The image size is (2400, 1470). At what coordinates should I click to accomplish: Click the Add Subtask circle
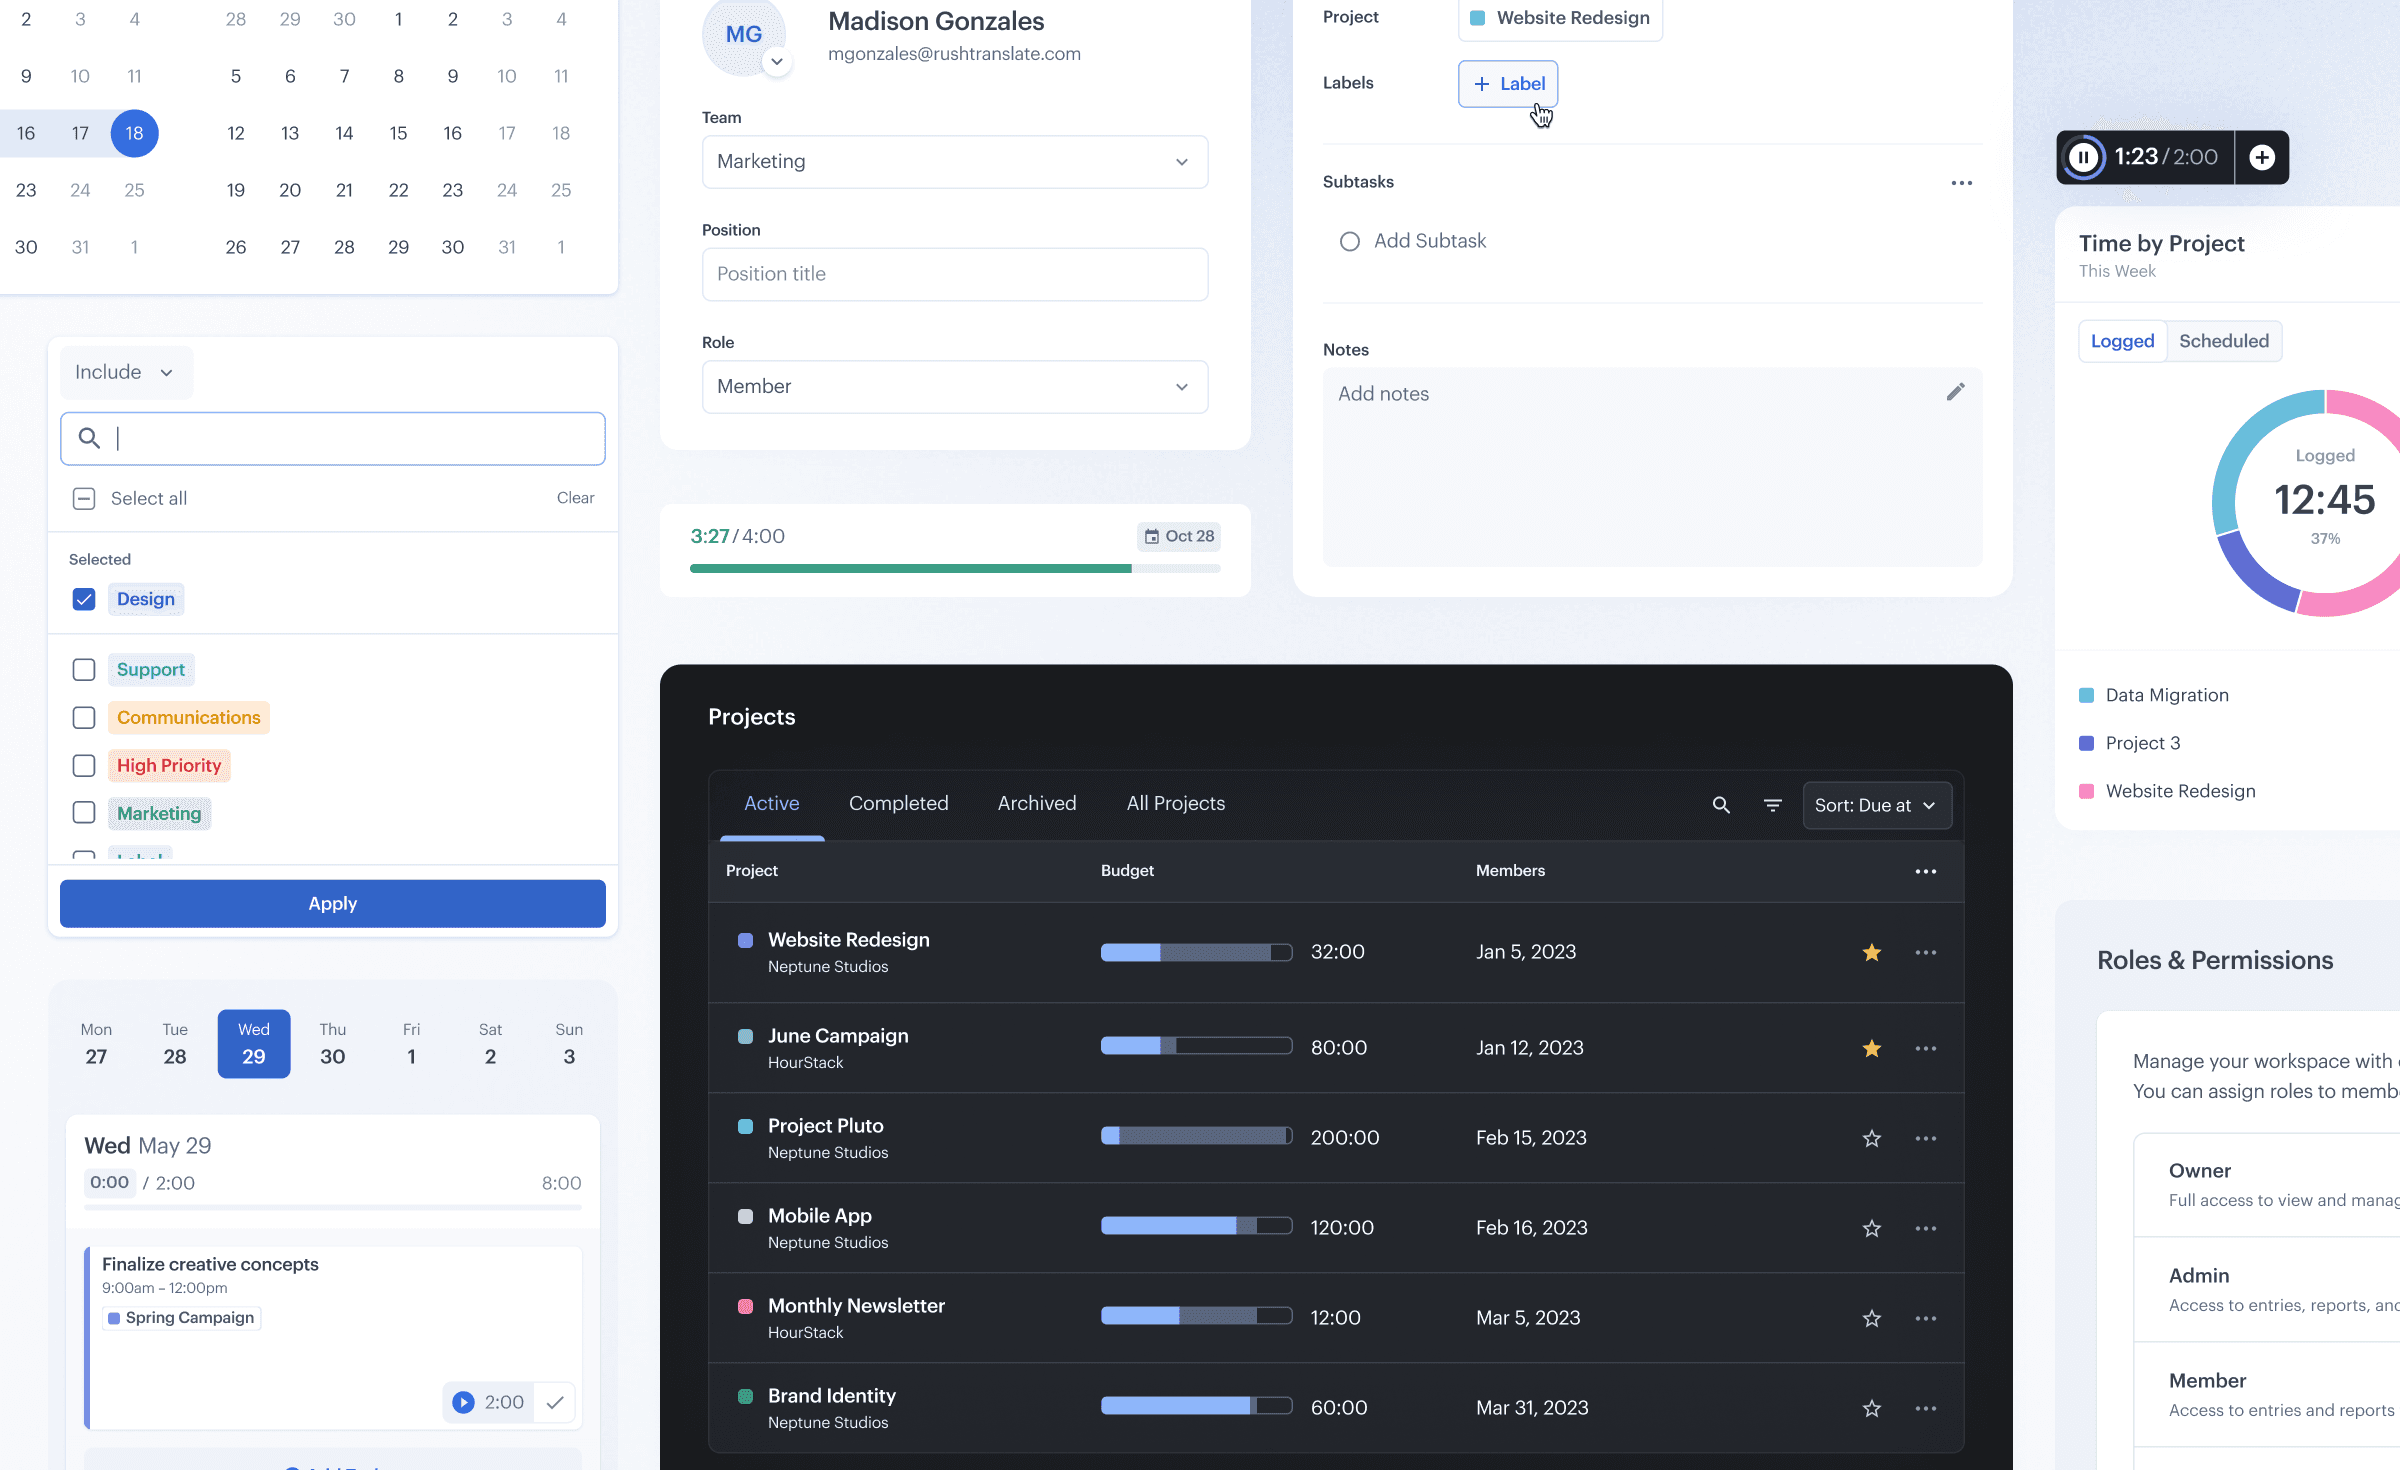click(x=1350, y=241)
